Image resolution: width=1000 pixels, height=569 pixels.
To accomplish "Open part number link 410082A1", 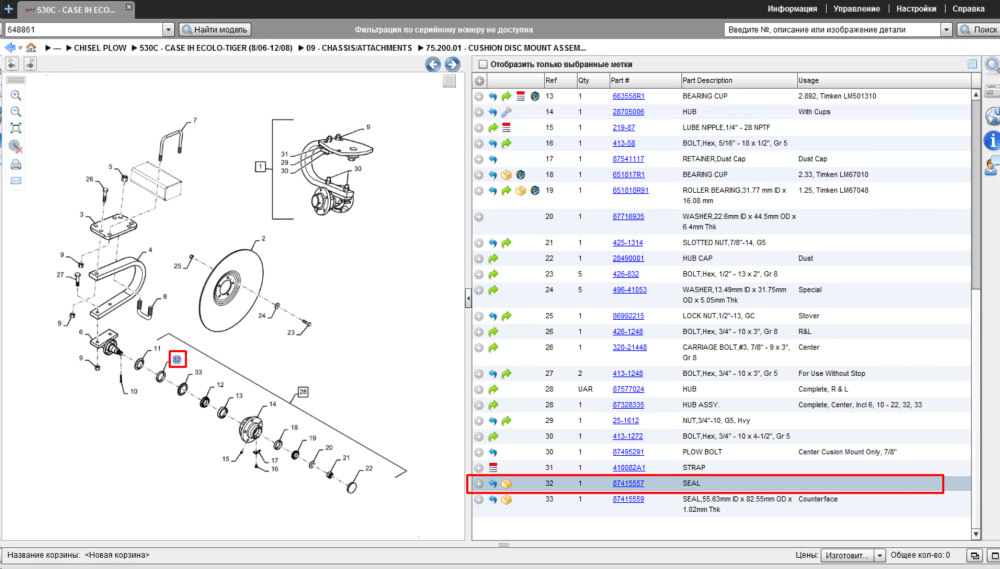I will tap(628, 468).
